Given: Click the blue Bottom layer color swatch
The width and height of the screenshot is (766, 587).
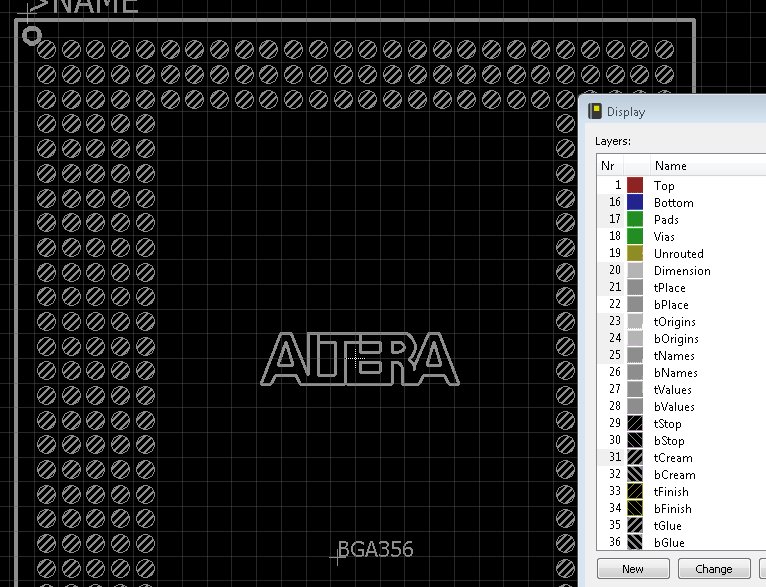Looking at the screenshot, I should pos(635,203).
